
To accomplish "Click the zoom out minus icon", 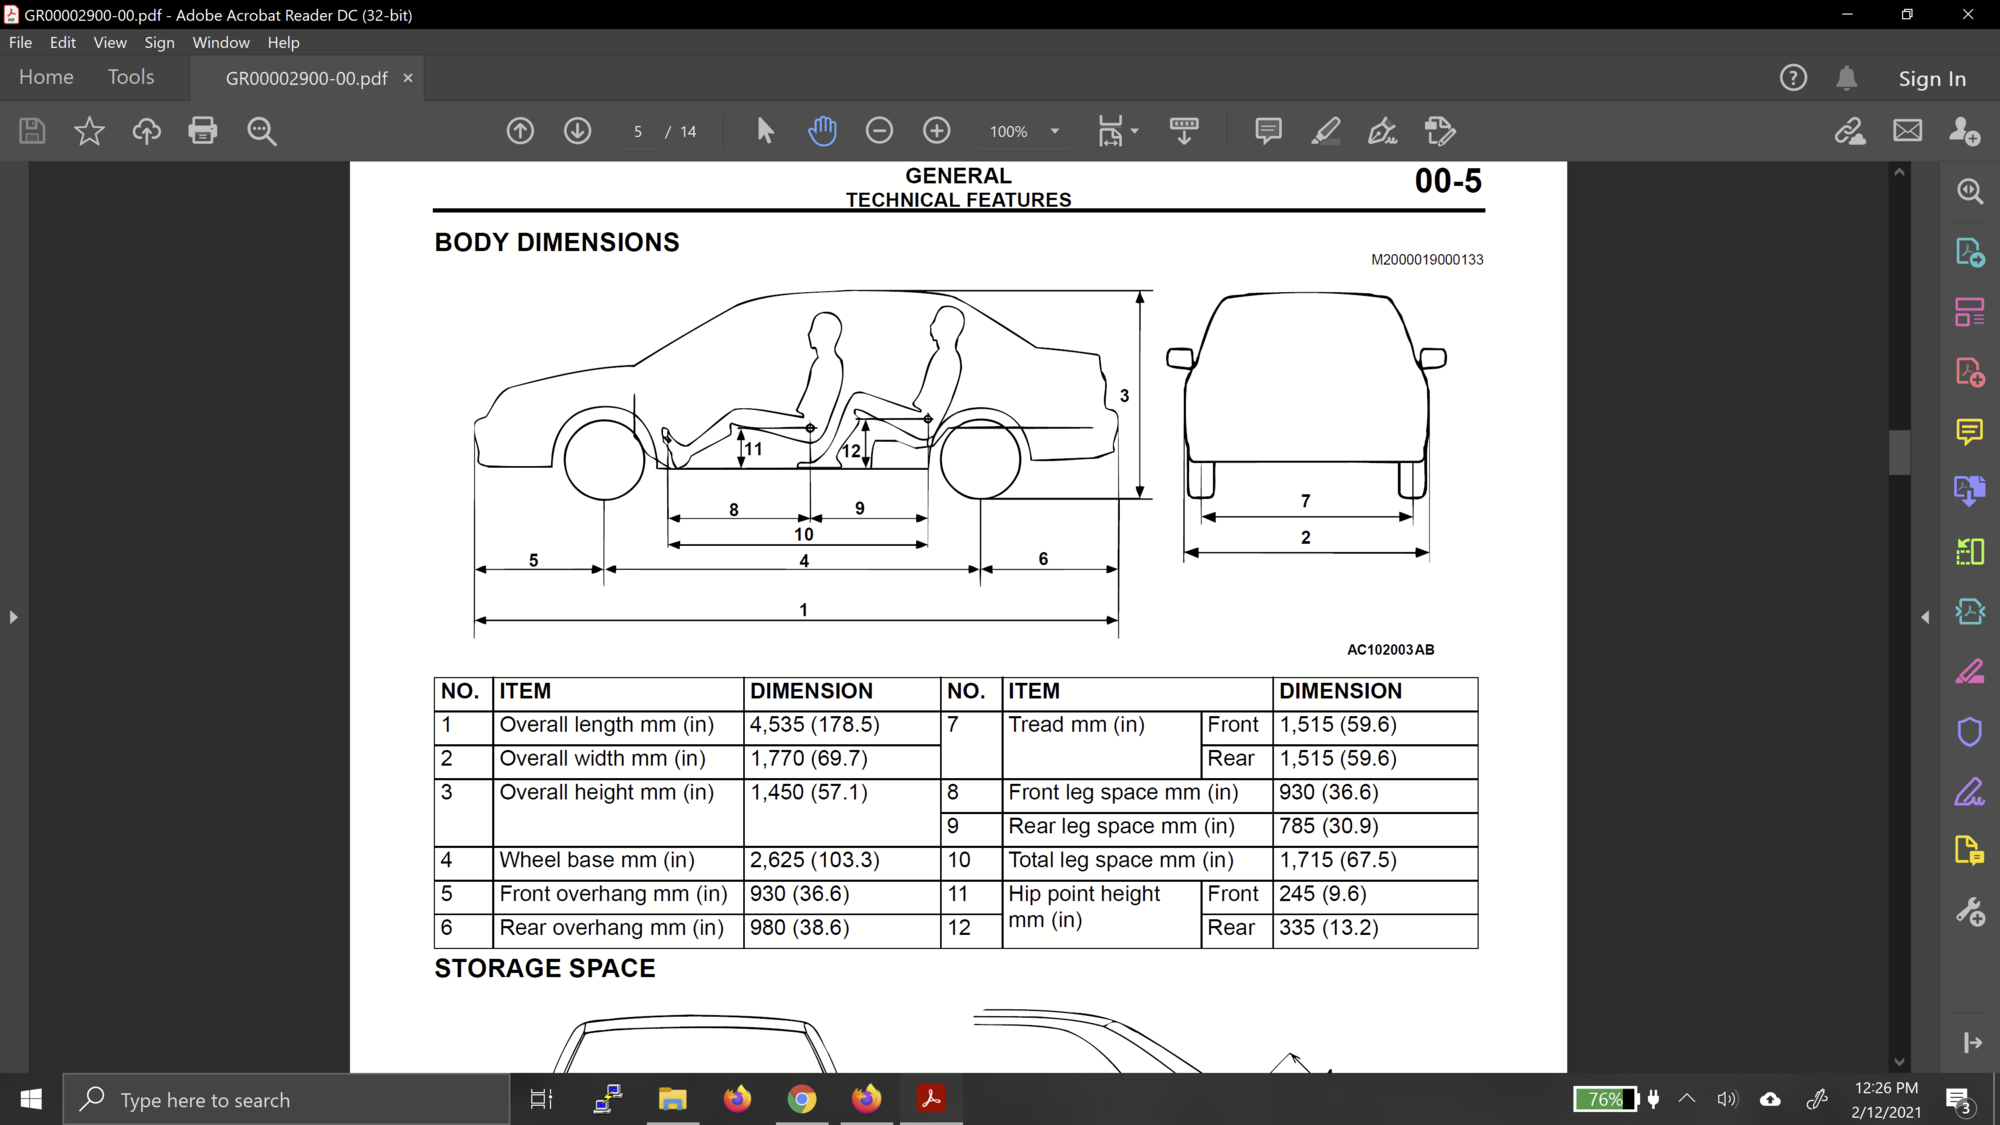I will click(x=879, y=131).
